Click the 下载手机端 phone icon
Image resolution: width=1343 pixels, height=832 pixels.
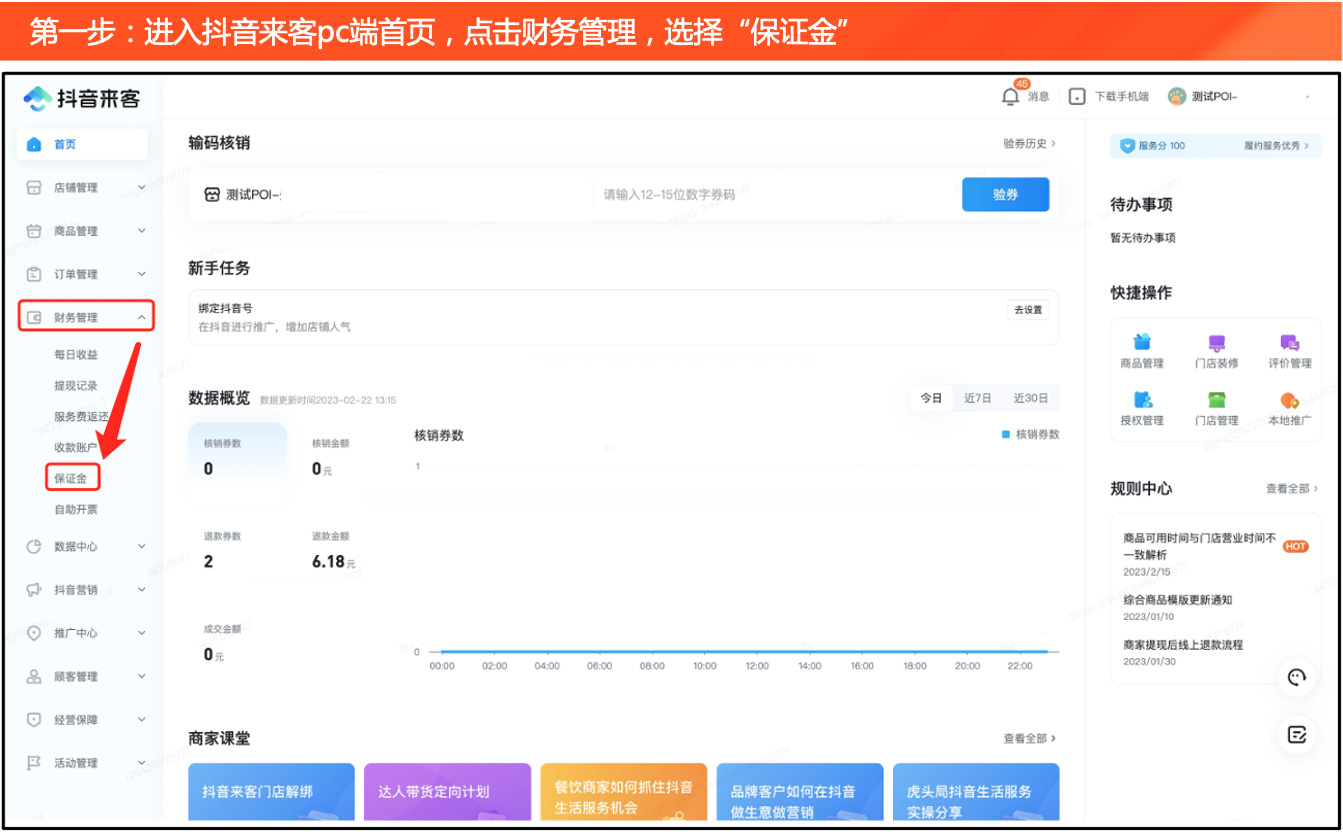pyautogui.click(x=1077, y=97)
